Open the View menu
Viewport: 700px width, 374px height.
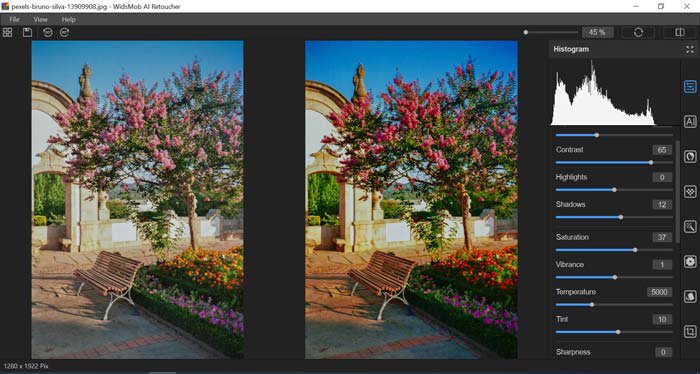pyautogui.click(x=40, y=19)
